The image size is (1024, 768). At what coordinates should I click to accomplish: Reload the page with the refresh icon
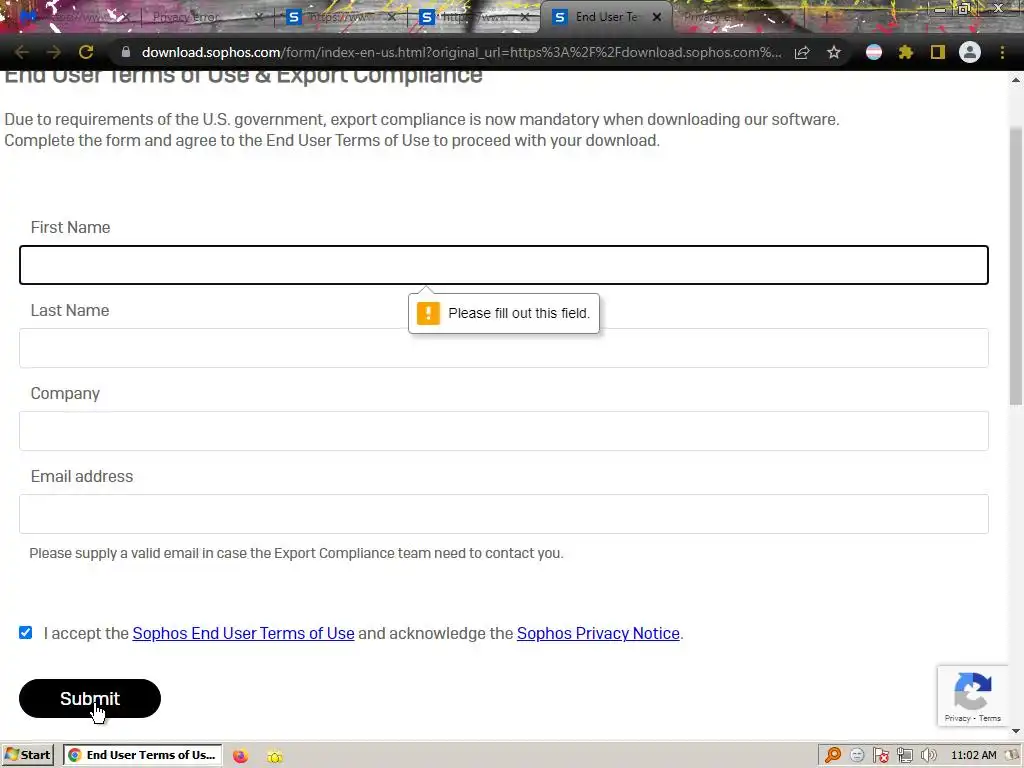coord(86,52)
